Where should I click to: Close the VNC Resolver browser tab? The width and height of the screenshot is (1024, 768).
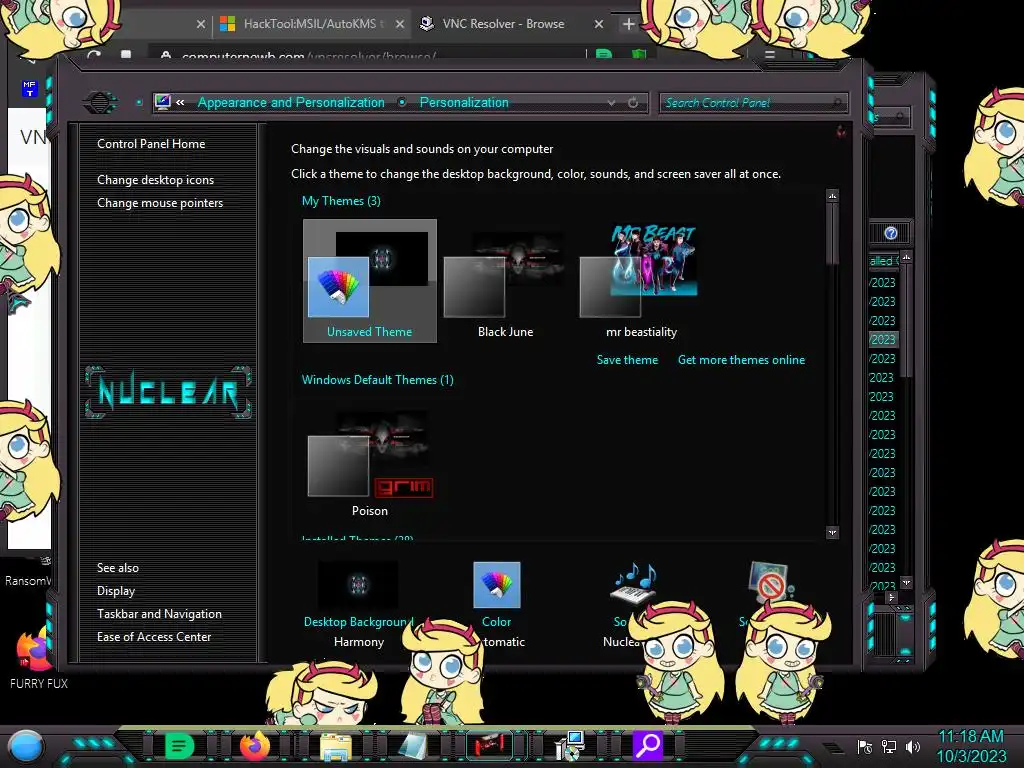tap(599, 24)
